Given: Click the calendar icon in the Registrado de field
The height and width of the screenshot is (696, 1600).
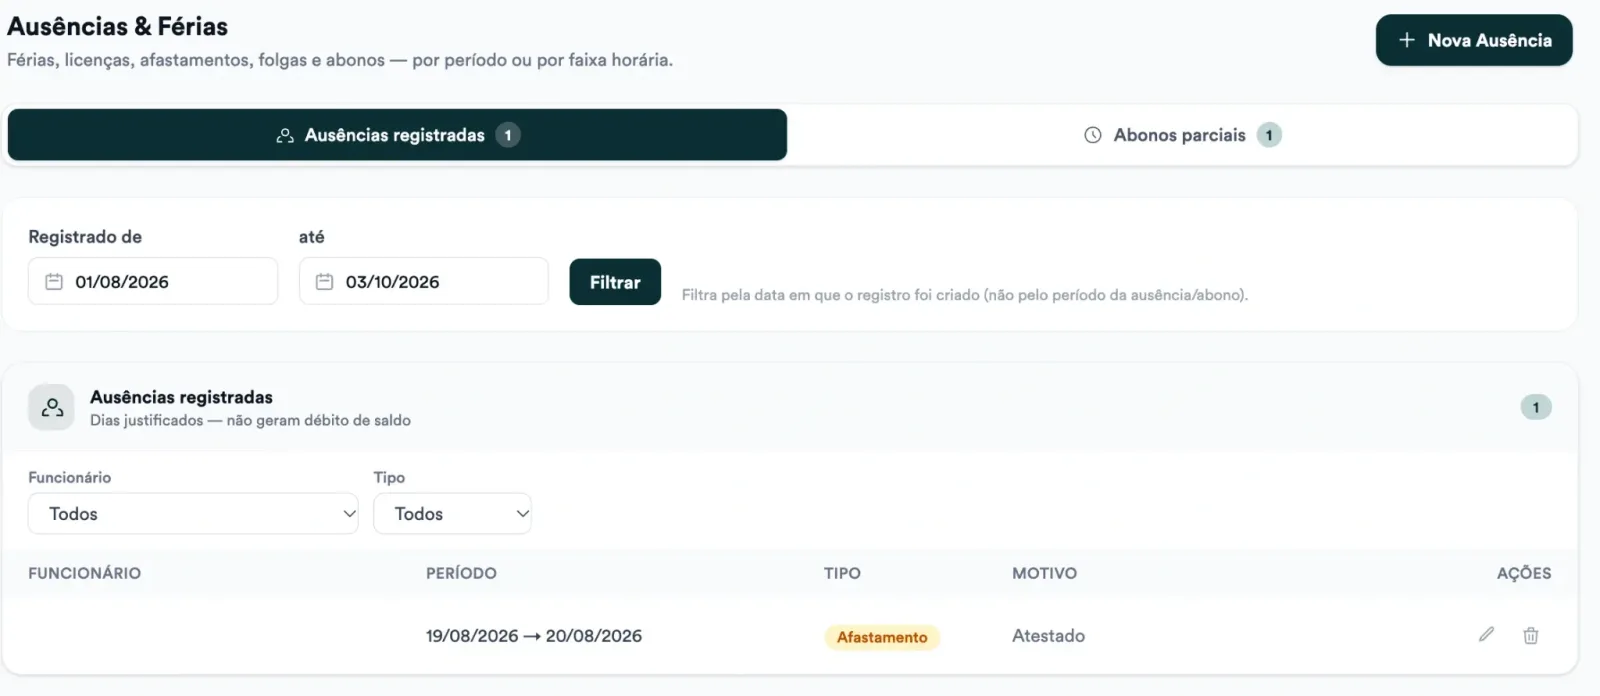Looking at the screenshot, I should [54, 282].
